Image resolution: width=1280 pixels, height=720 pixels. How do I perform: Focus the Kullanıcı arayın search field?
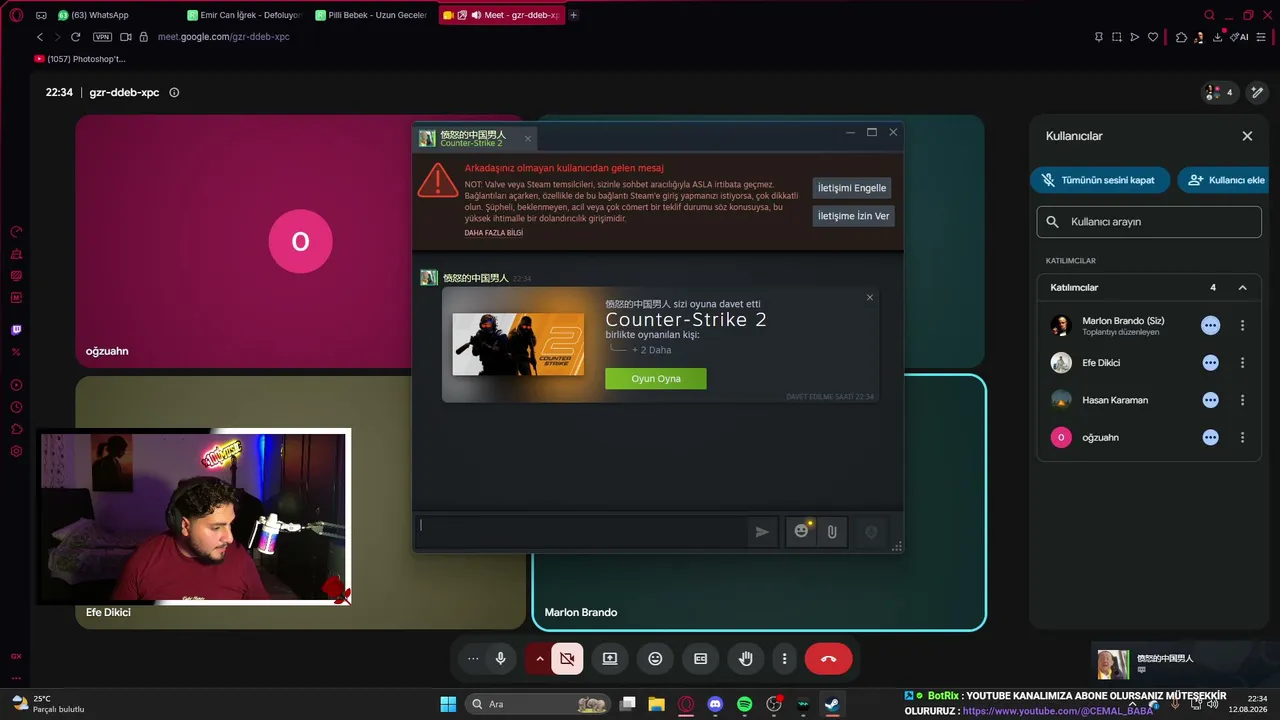point(1149,222)
